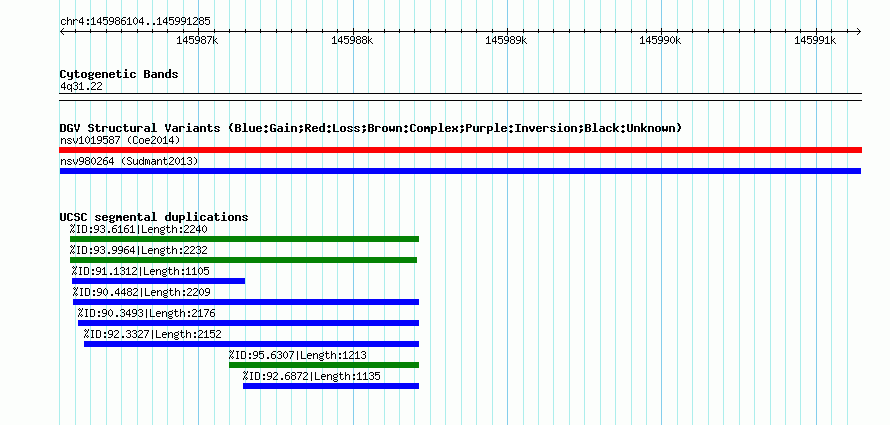Open the Cytogenetic Bands track title
This screenshot has width=890, height=425.
[x=119, y=74]
